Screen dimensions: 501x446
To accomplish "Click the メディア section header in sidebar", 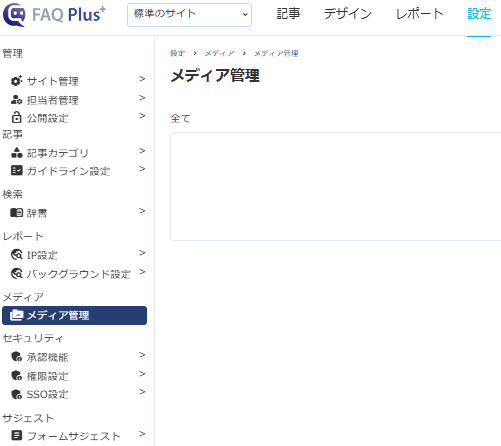I will pyautogui.click(x=23, y=297).
